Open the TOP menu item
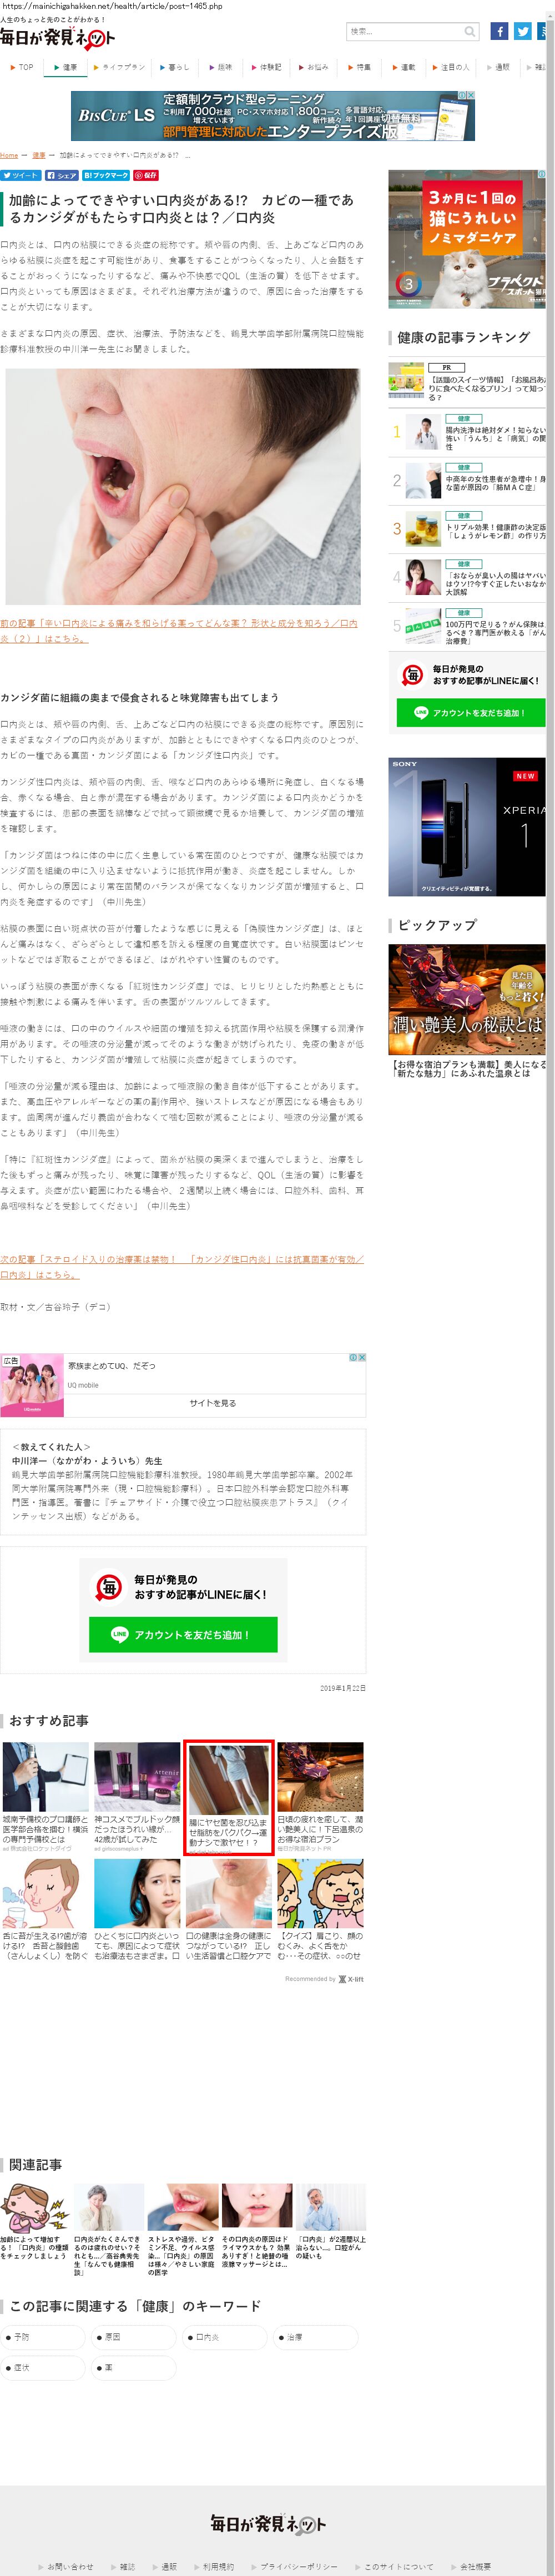 tap(22, 67)
